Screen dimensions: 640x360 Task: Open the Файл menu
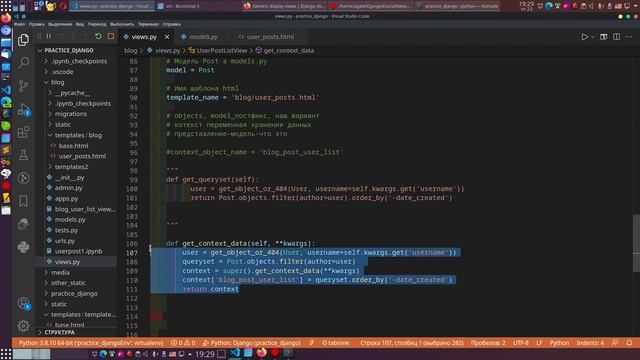click(19, 24)
